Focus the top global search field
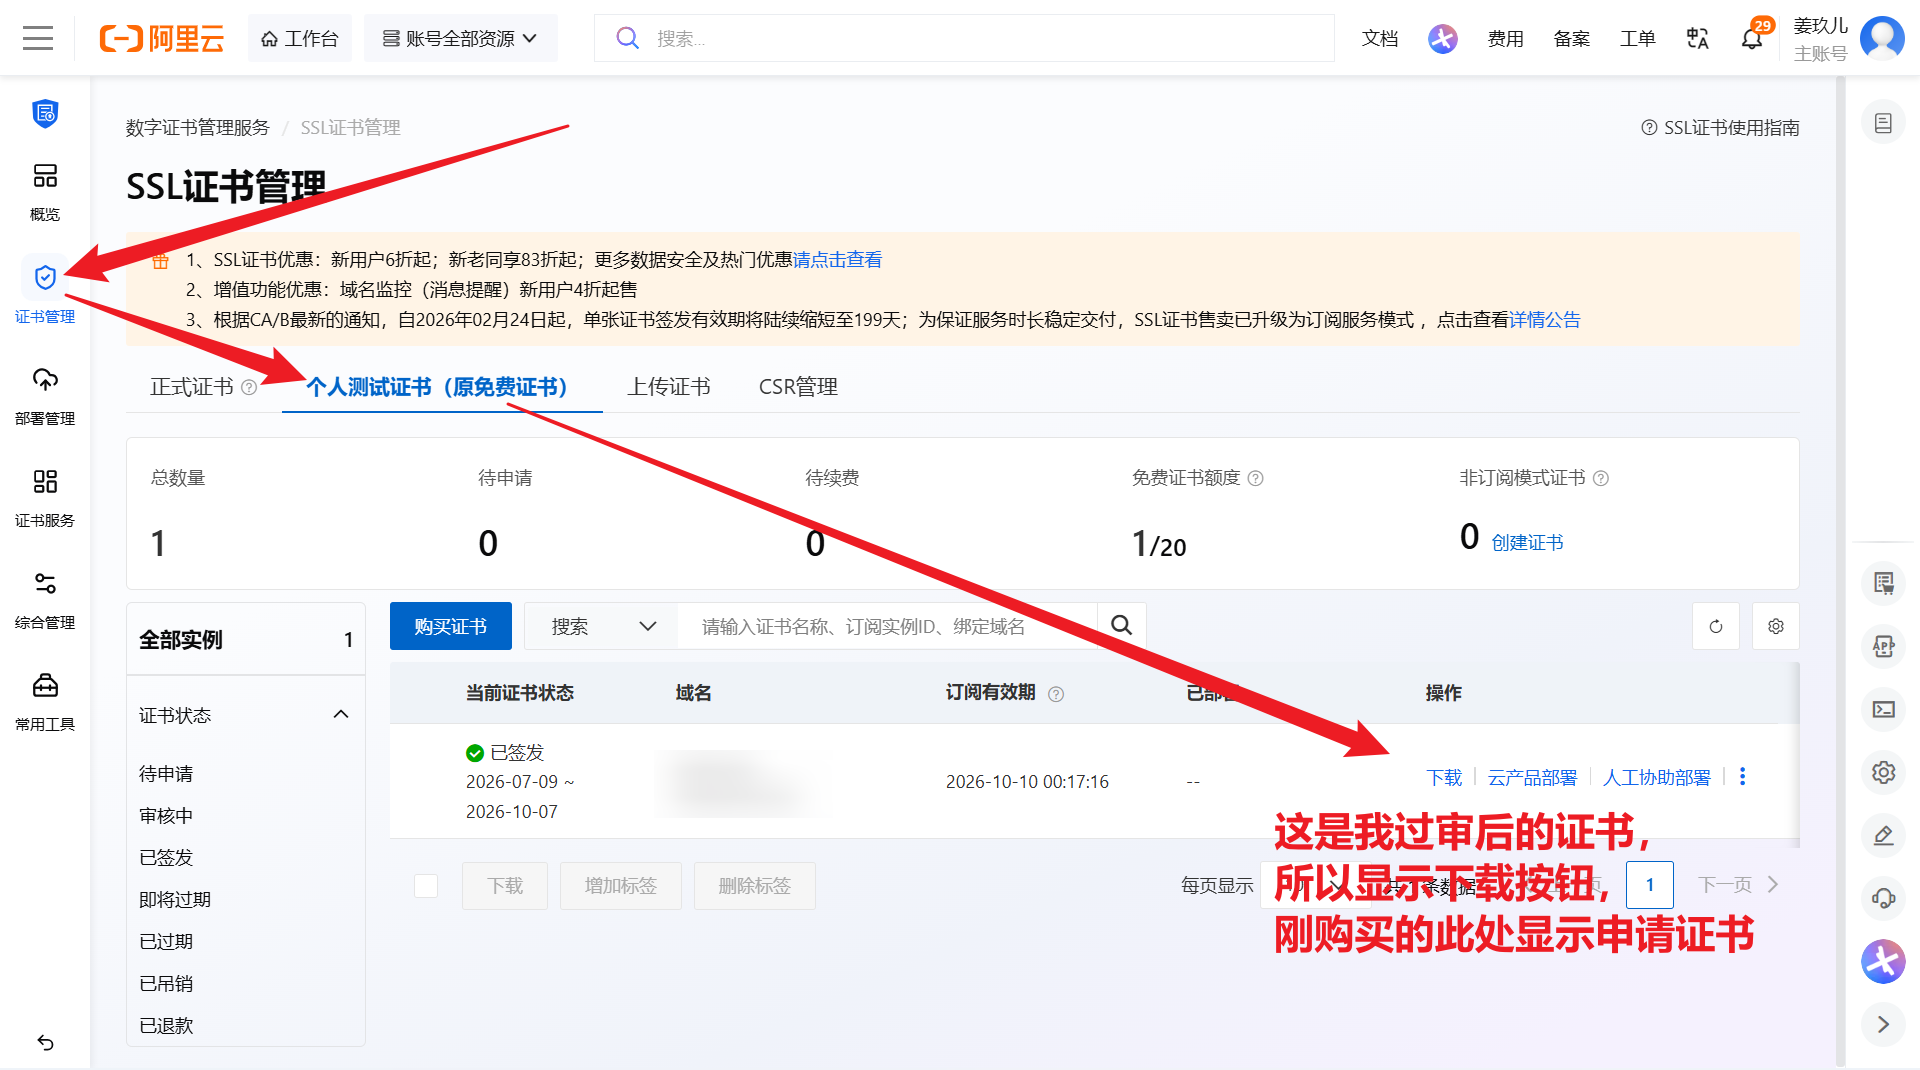This screenshot has height=1070, width=1920. (x=964, y=38)
